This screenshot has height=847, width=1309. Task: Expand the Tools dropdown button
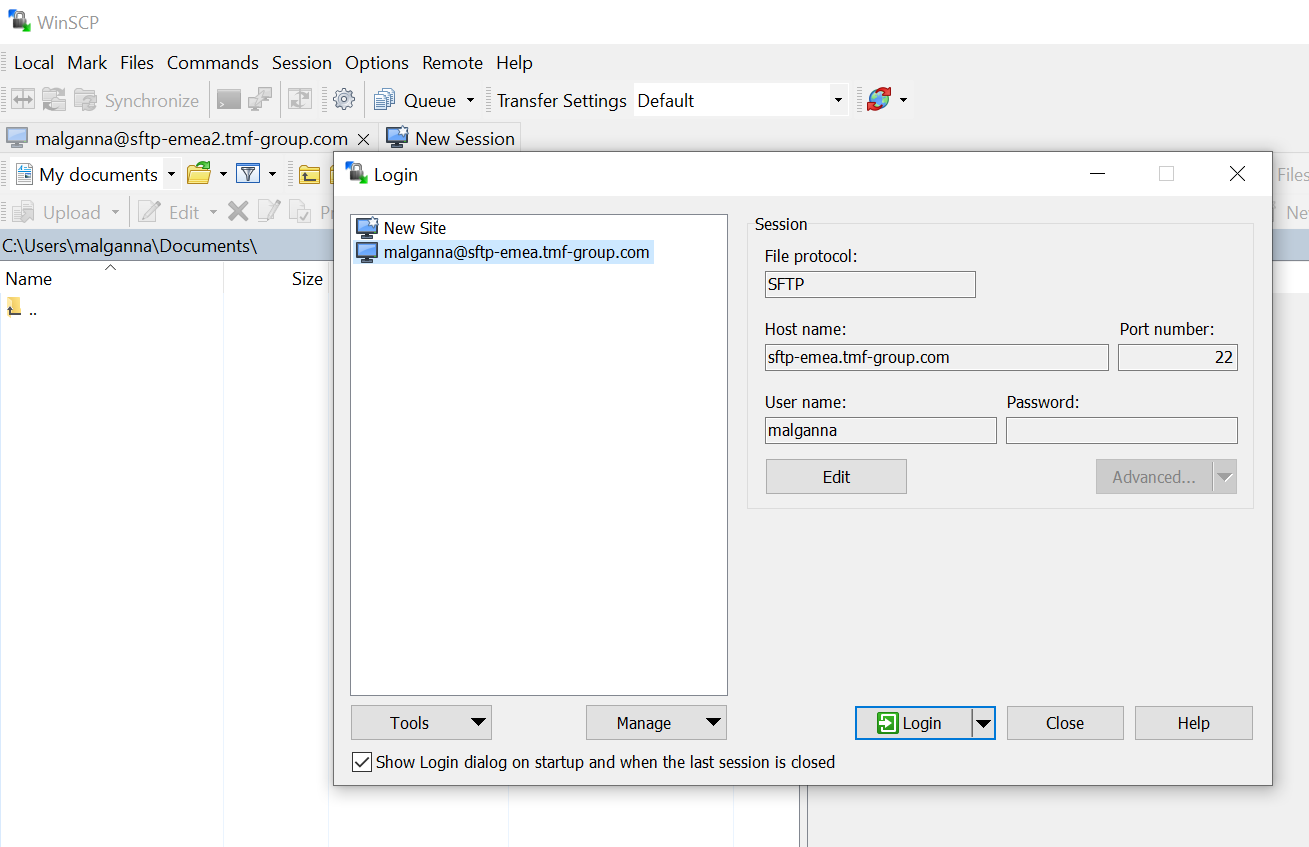click(x=421, y=723)
